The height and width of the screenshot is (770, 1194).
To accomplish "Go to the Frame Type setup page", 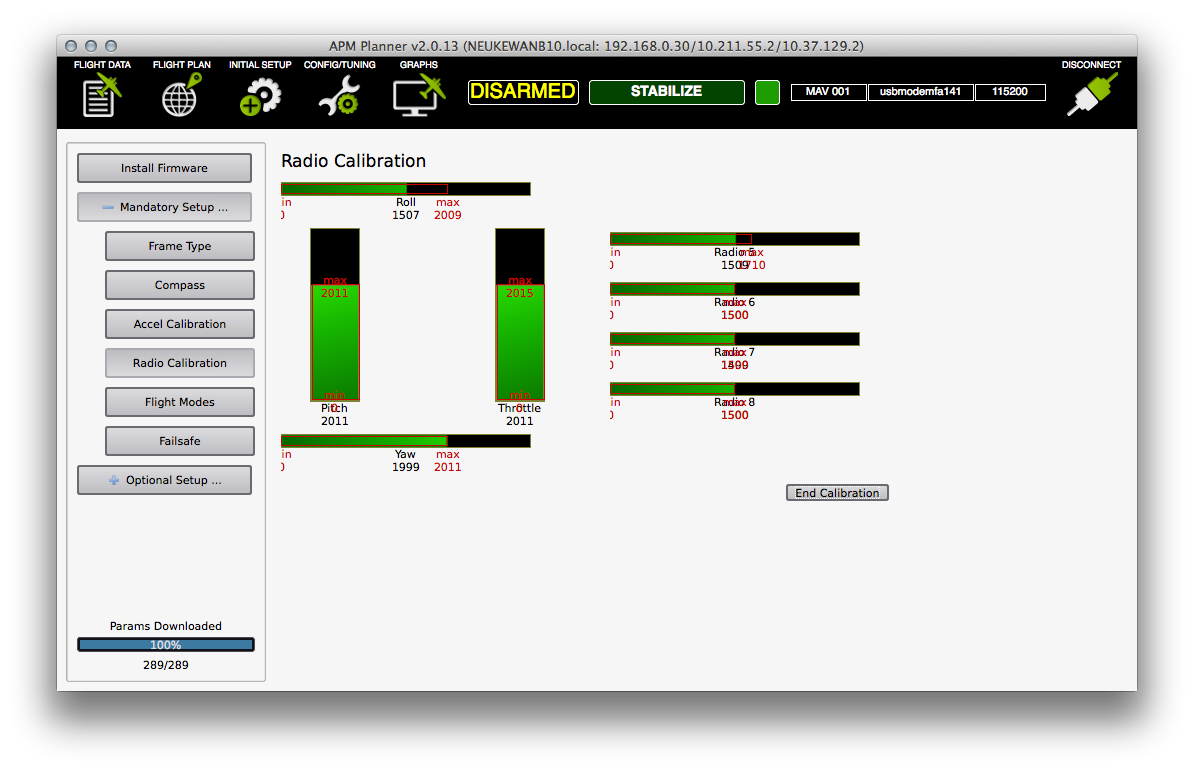I will tap(180, 246).
